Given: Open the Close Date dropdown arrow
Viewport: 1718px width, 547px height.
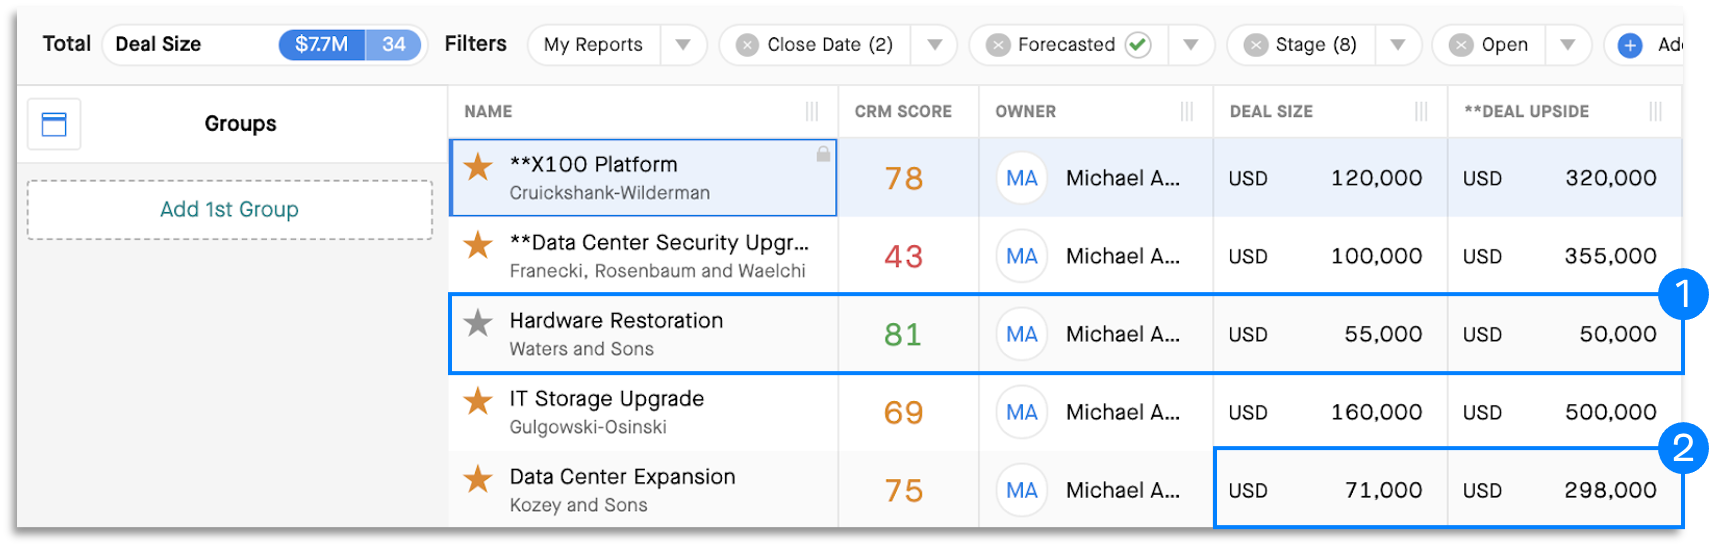Looking at the screenshot, I should [x=935, y=45].
